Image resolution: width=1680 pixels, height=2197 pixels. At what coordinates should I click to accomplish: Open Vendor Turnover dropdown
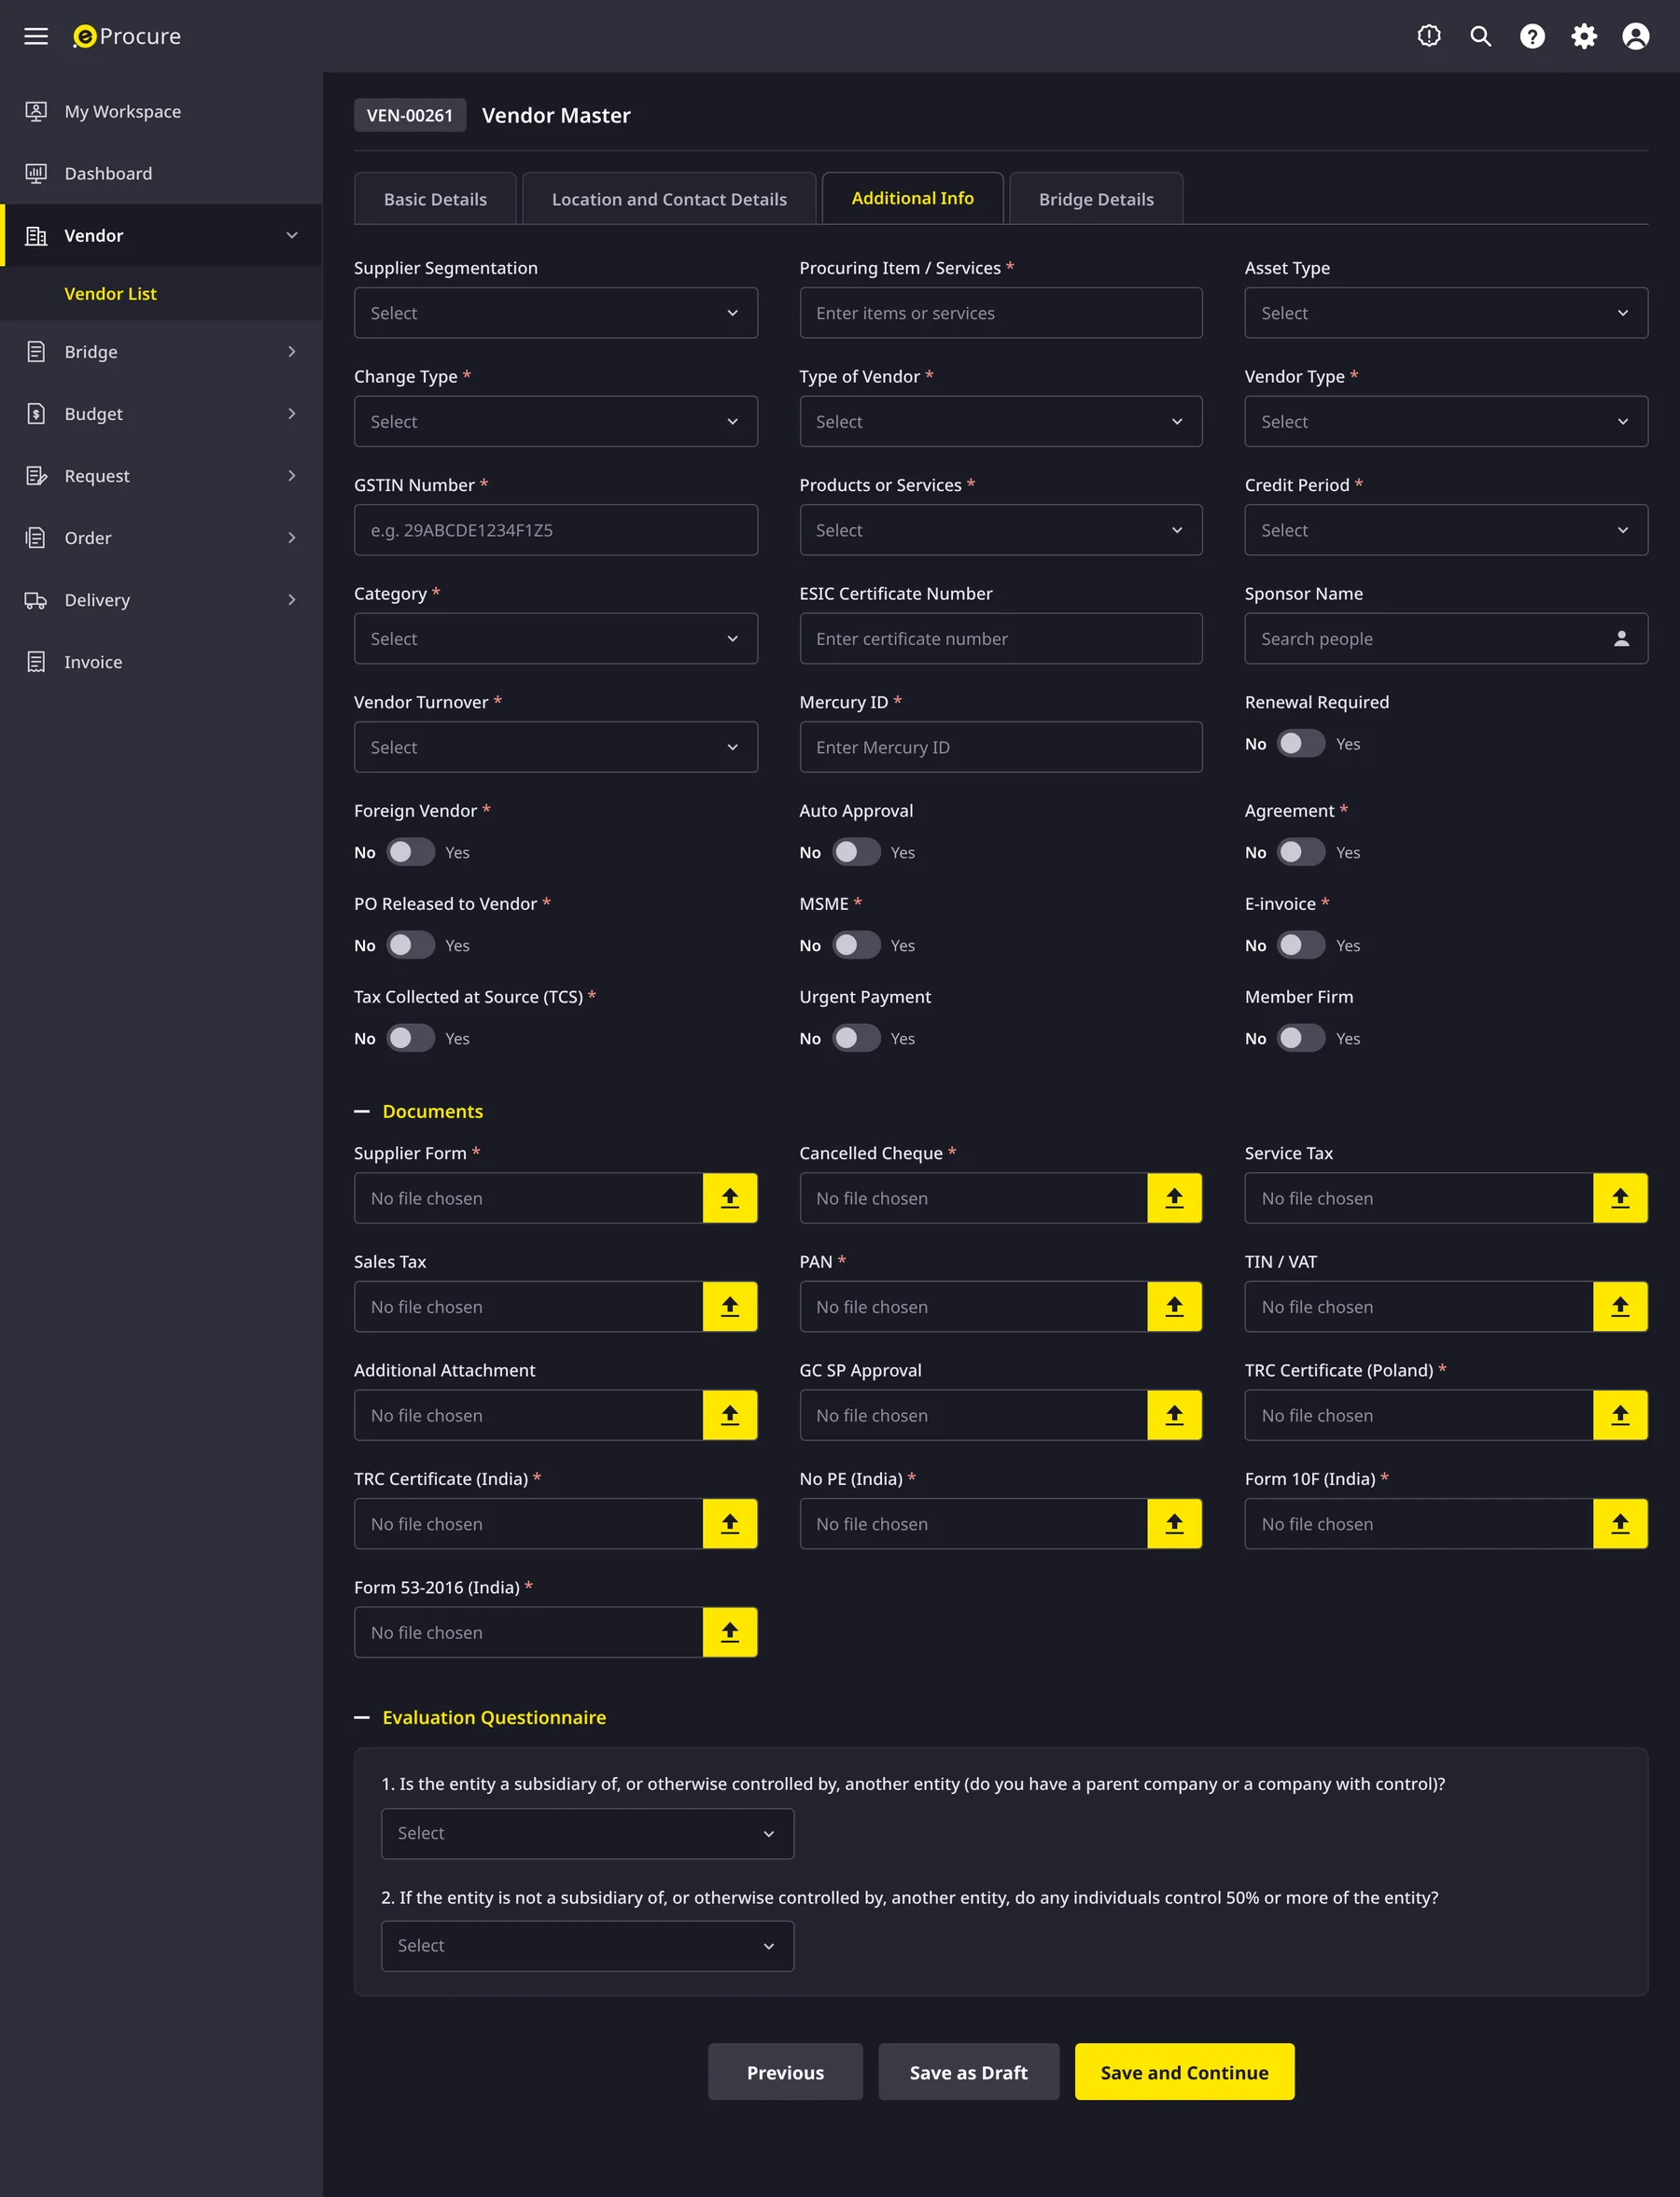[555, 747]
